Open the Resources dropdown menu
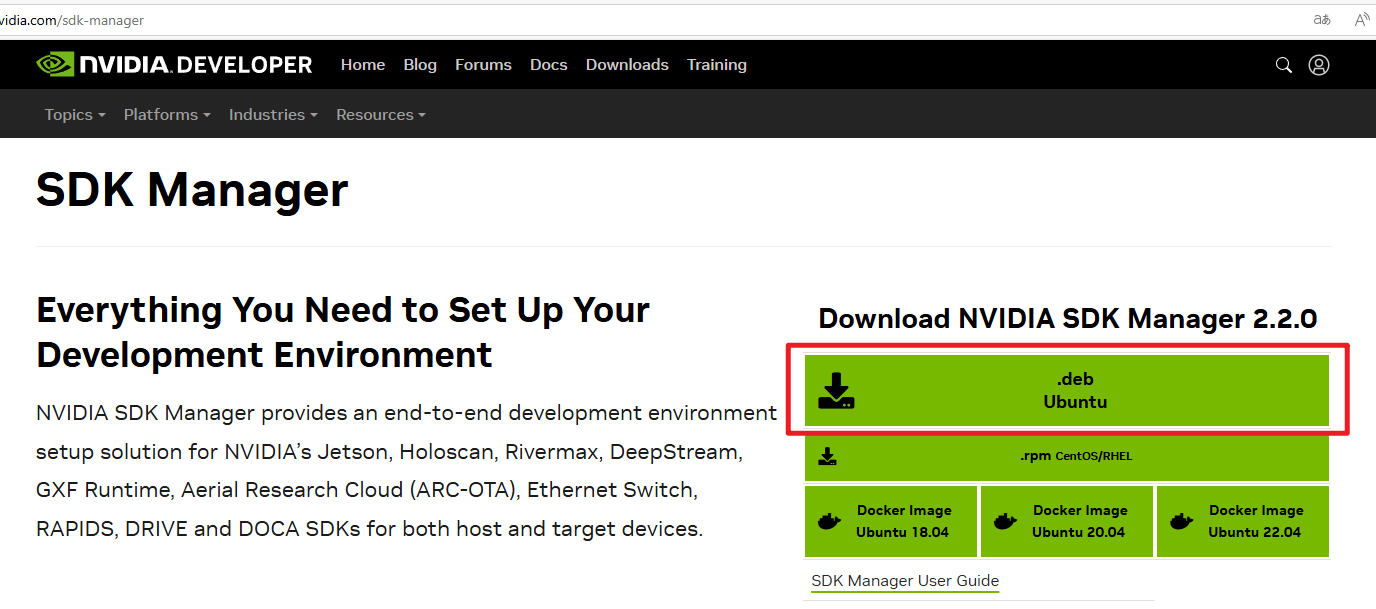This screenshot has width=1376, height=609. point(381,115)
